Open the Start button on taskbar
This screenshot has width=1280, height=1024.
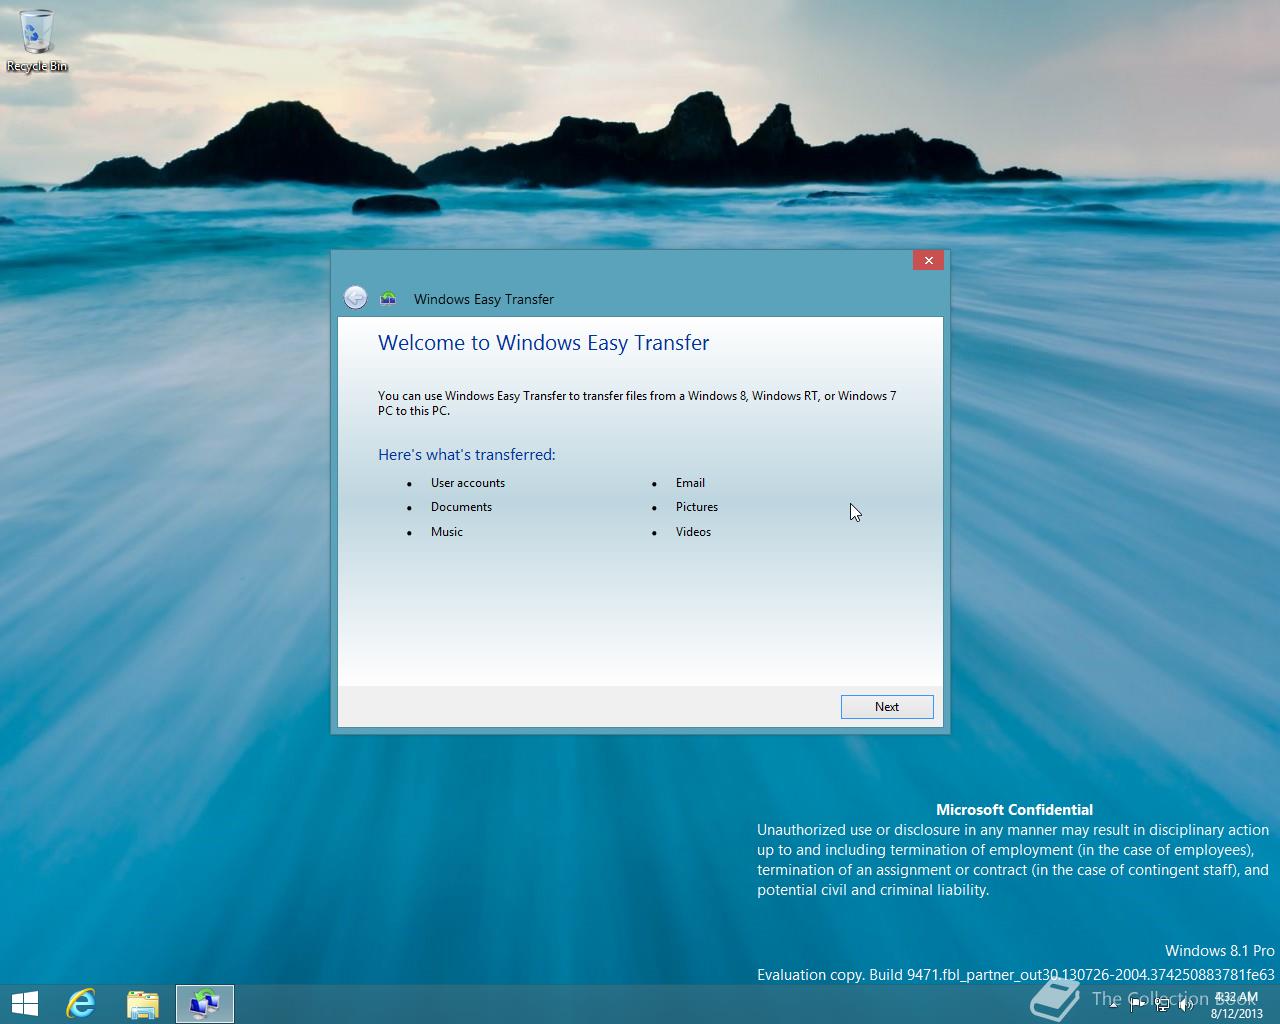point(24,1004)
